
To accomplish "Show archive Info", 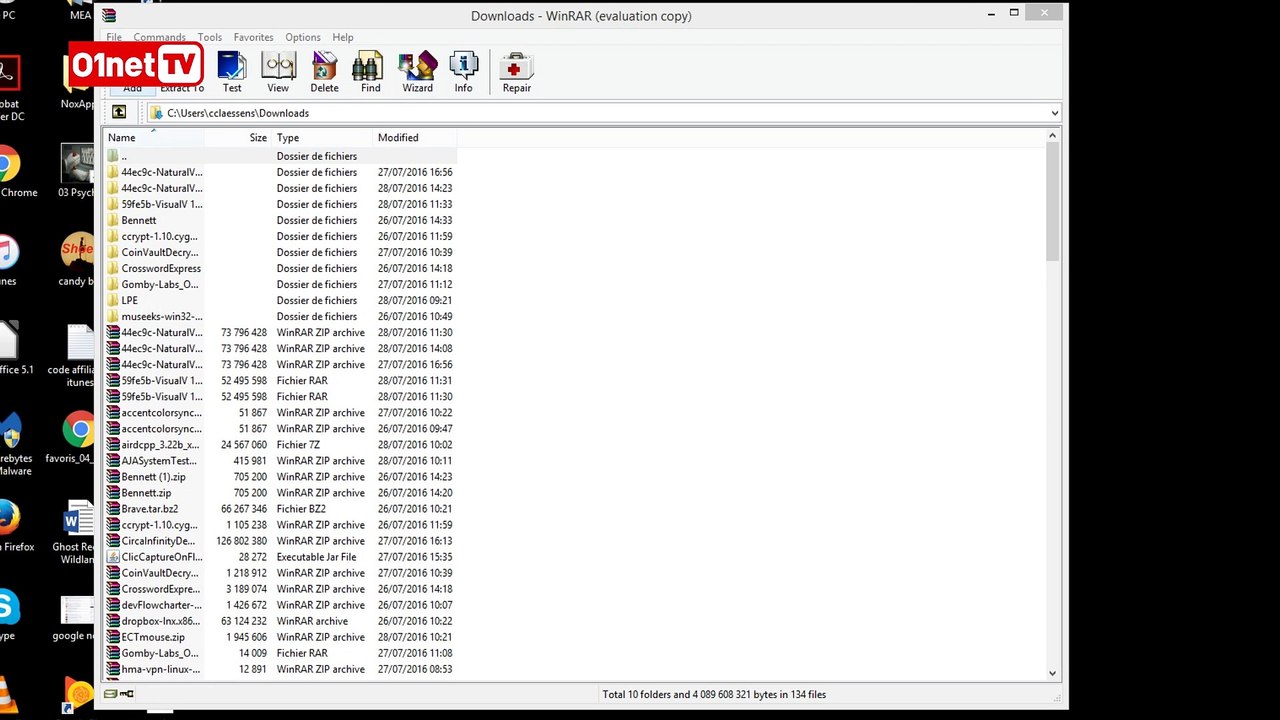I will [x=463, y=72].
